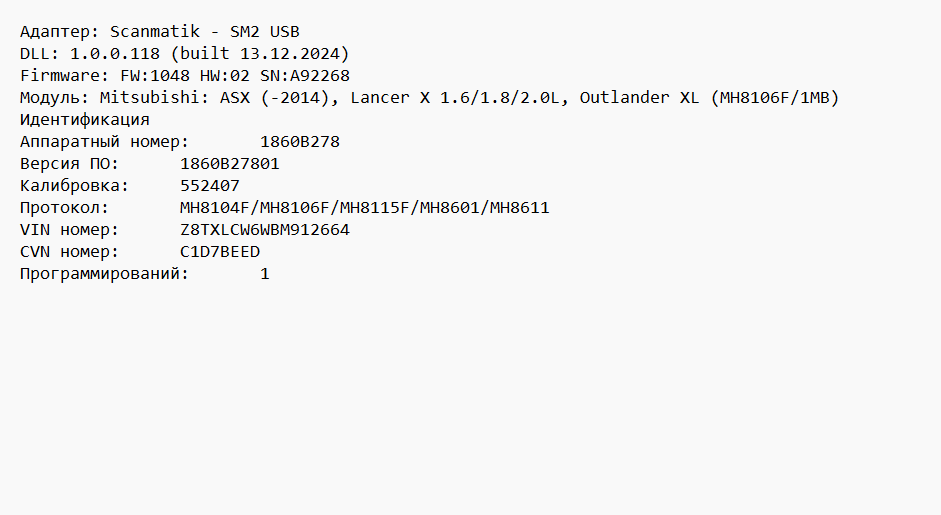This screenshot has width=941, height=515.
Task: Click the CVN value C1D7BEED
Action: coord(220,252)
